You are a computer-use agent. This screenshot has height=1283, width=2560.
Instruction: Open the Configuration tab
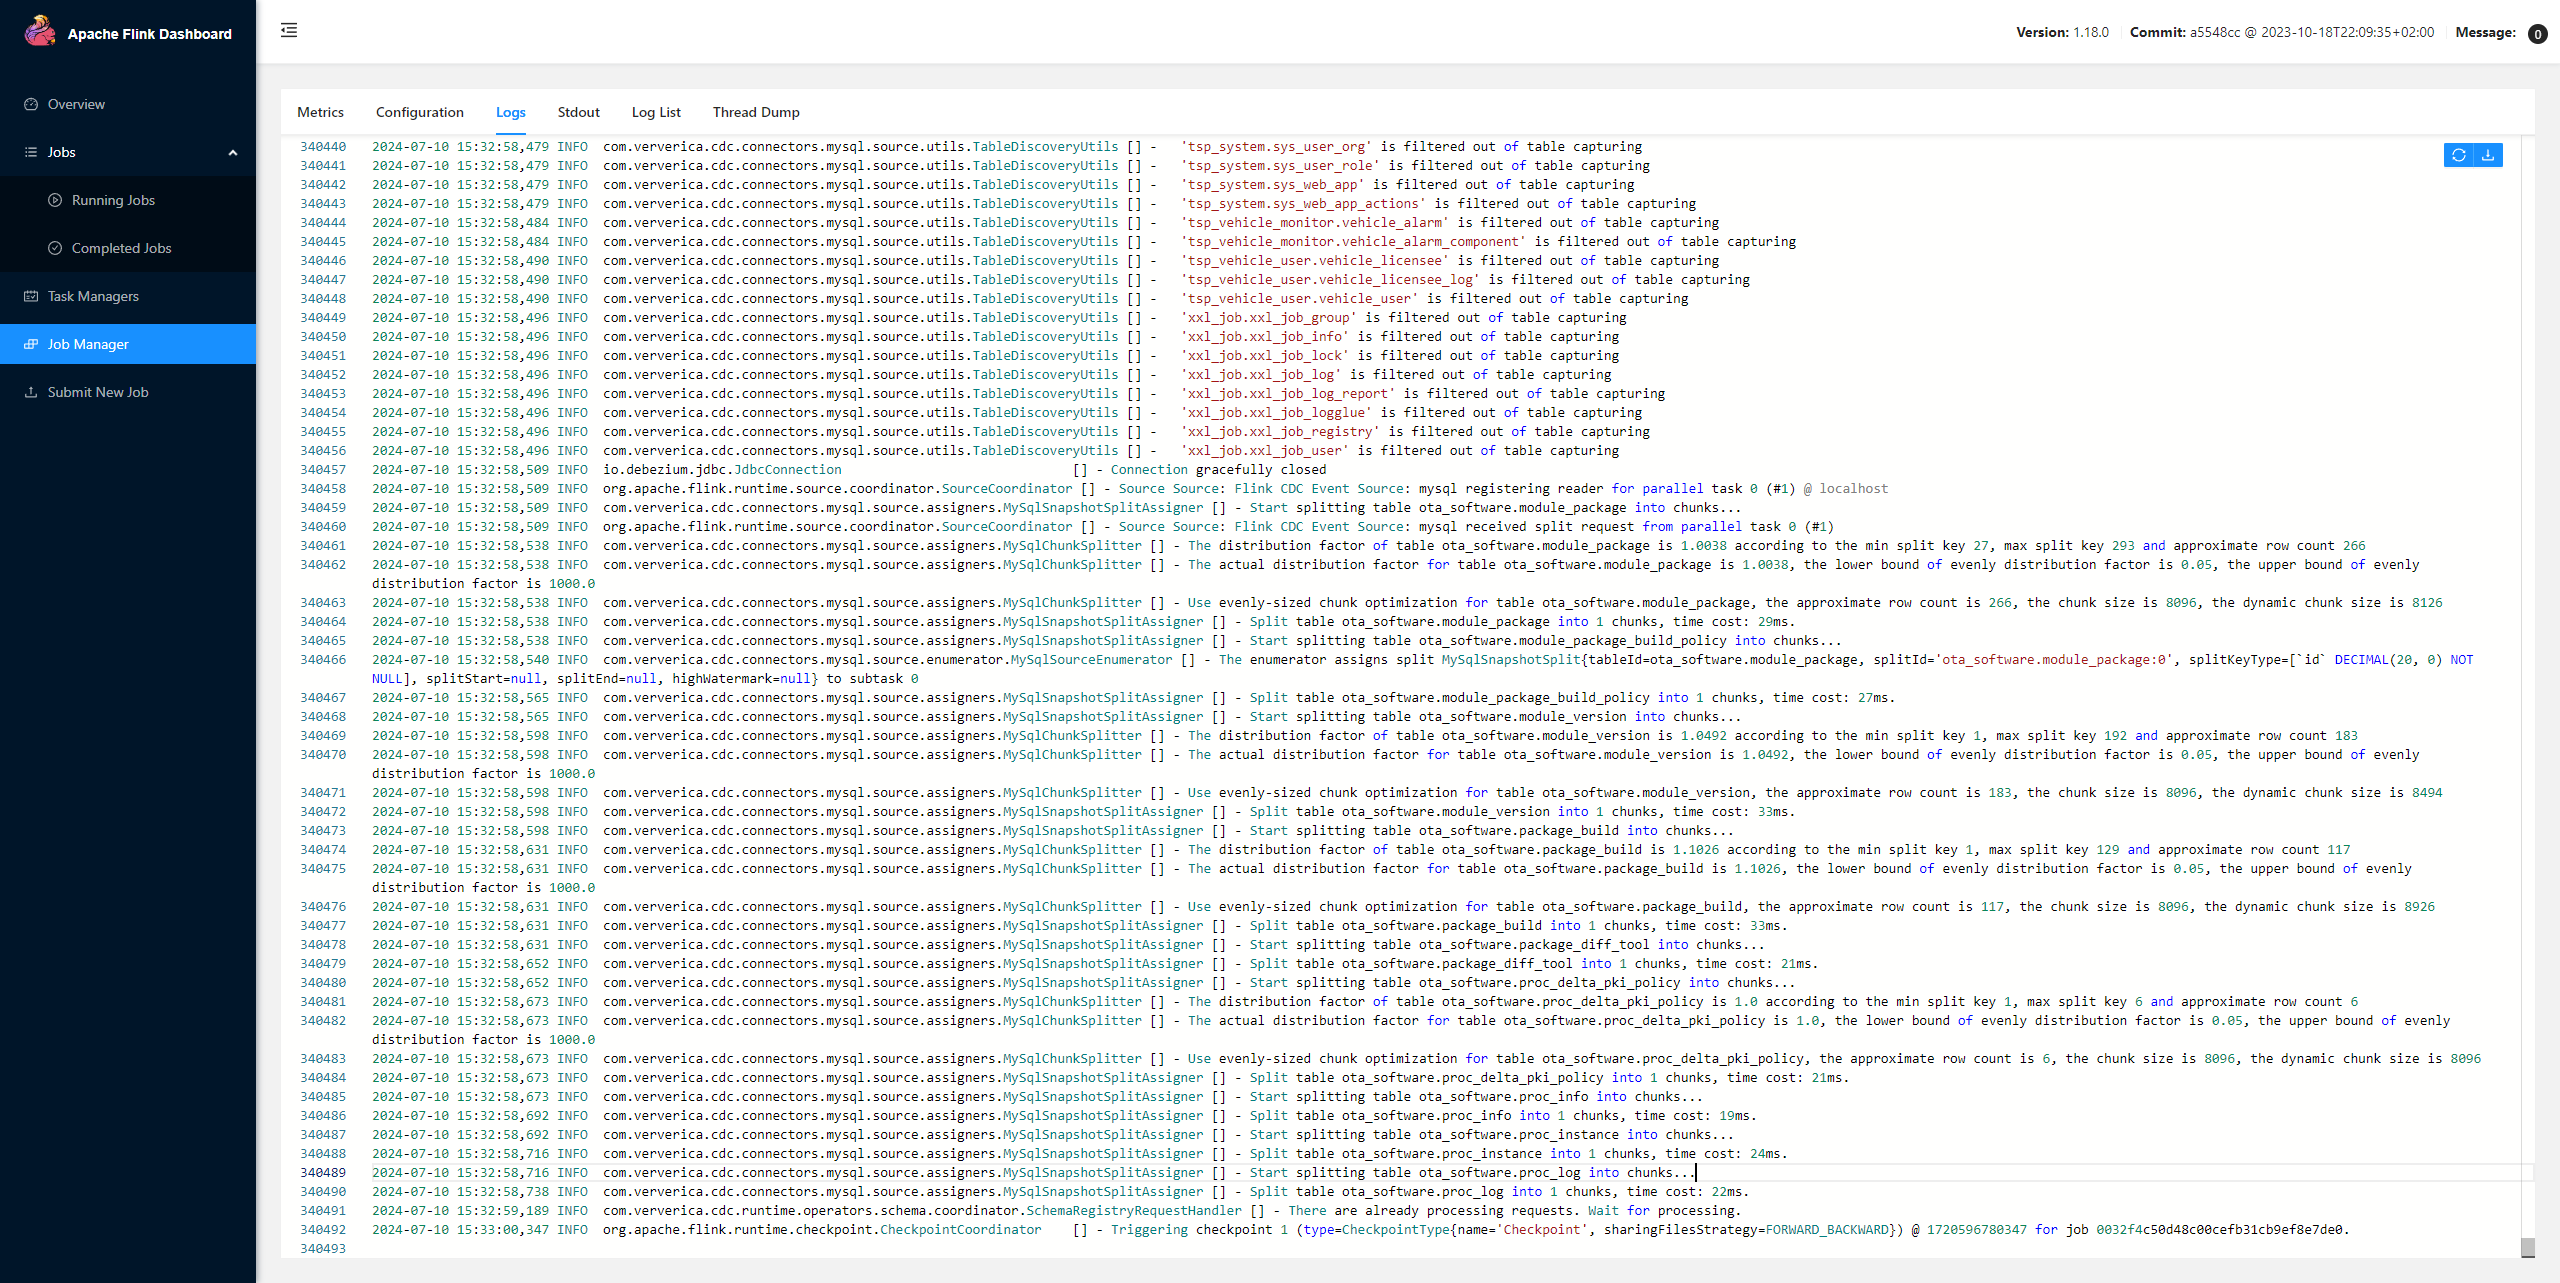pos(420,112)
